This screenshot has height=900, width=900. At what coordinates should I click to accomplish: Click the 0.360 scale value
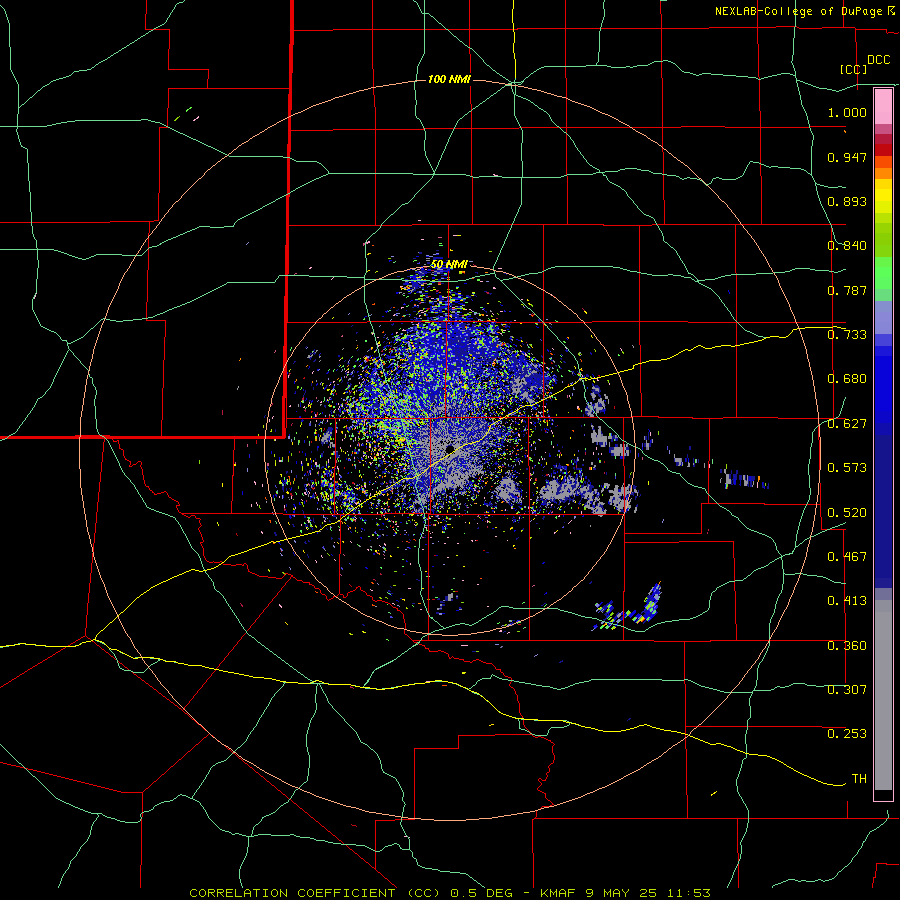[847, 646]
